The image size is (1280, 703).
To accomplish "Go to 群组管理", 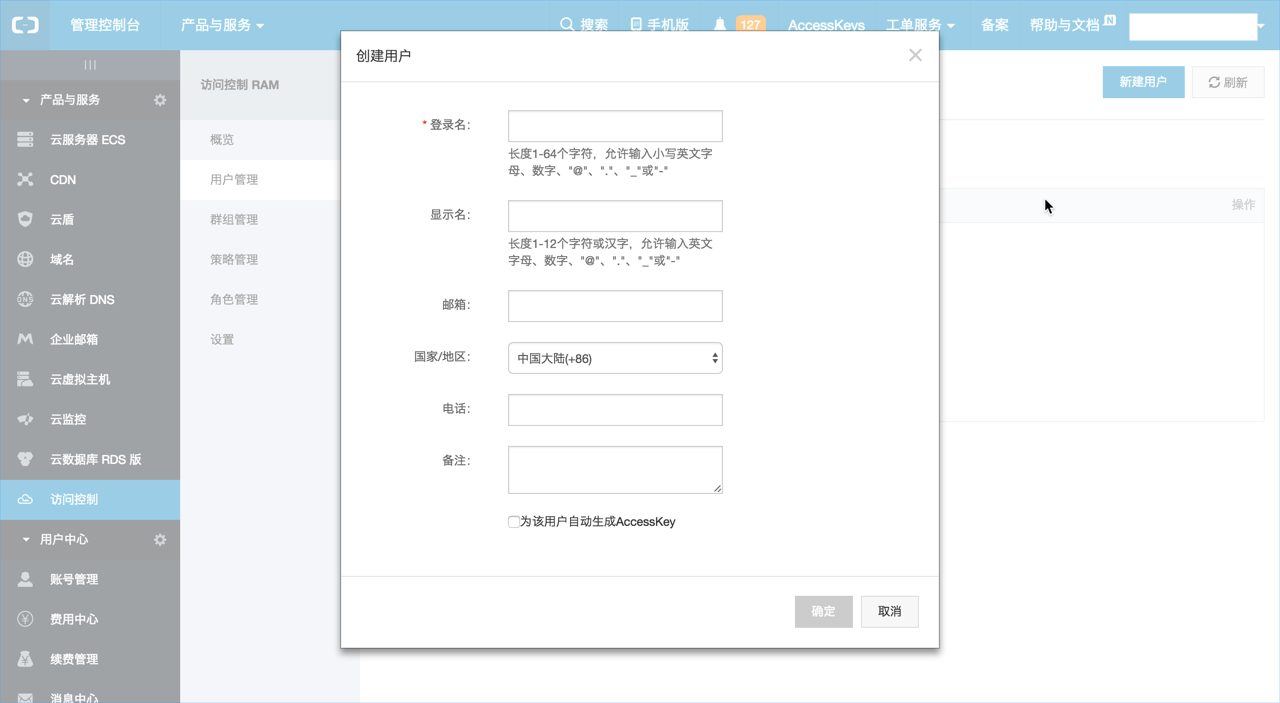I will click(x=234, y=220).
